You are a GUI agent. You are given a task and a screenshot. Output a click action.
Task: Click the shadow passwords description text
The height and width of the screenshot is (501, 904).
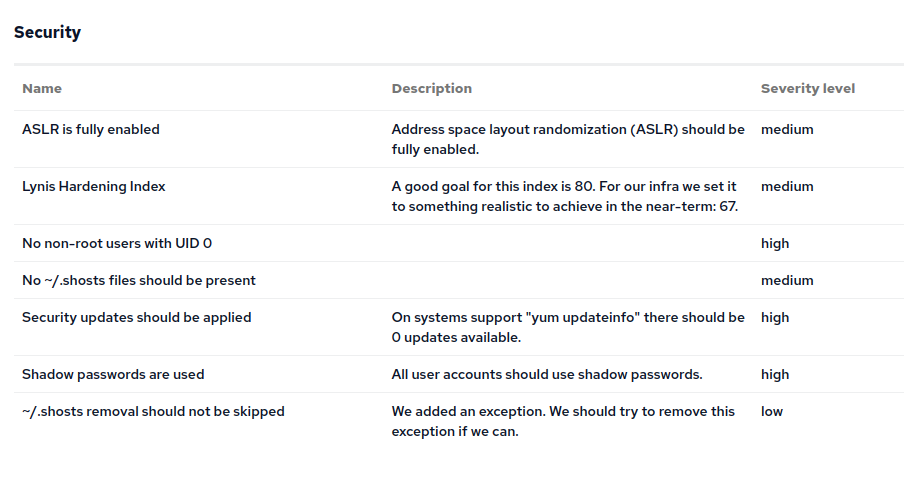(547, 374)
